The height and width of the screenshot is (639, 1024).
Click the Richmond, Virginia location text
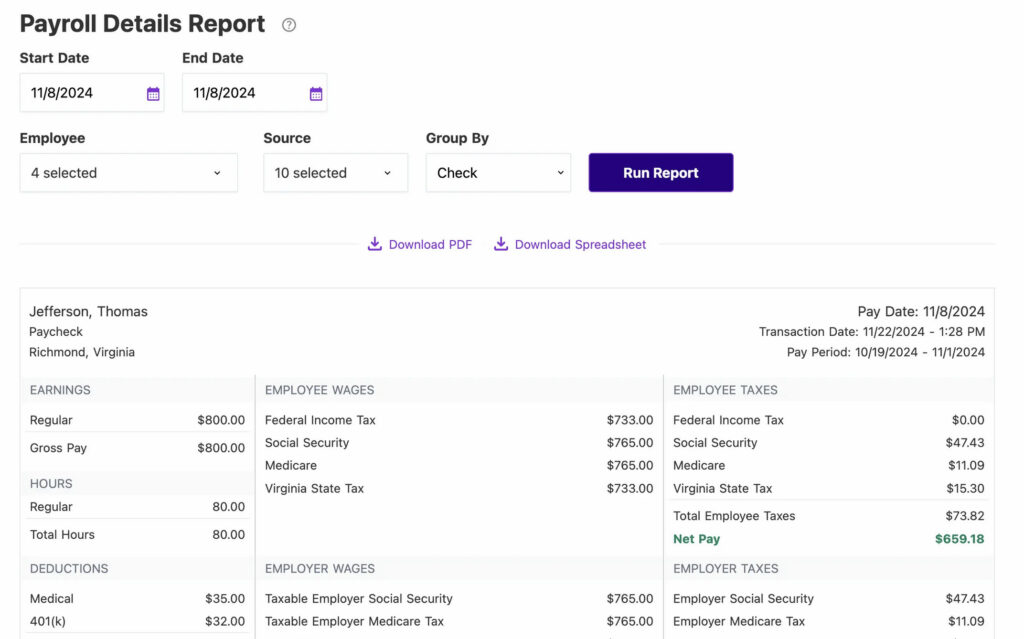click(82, 352)
